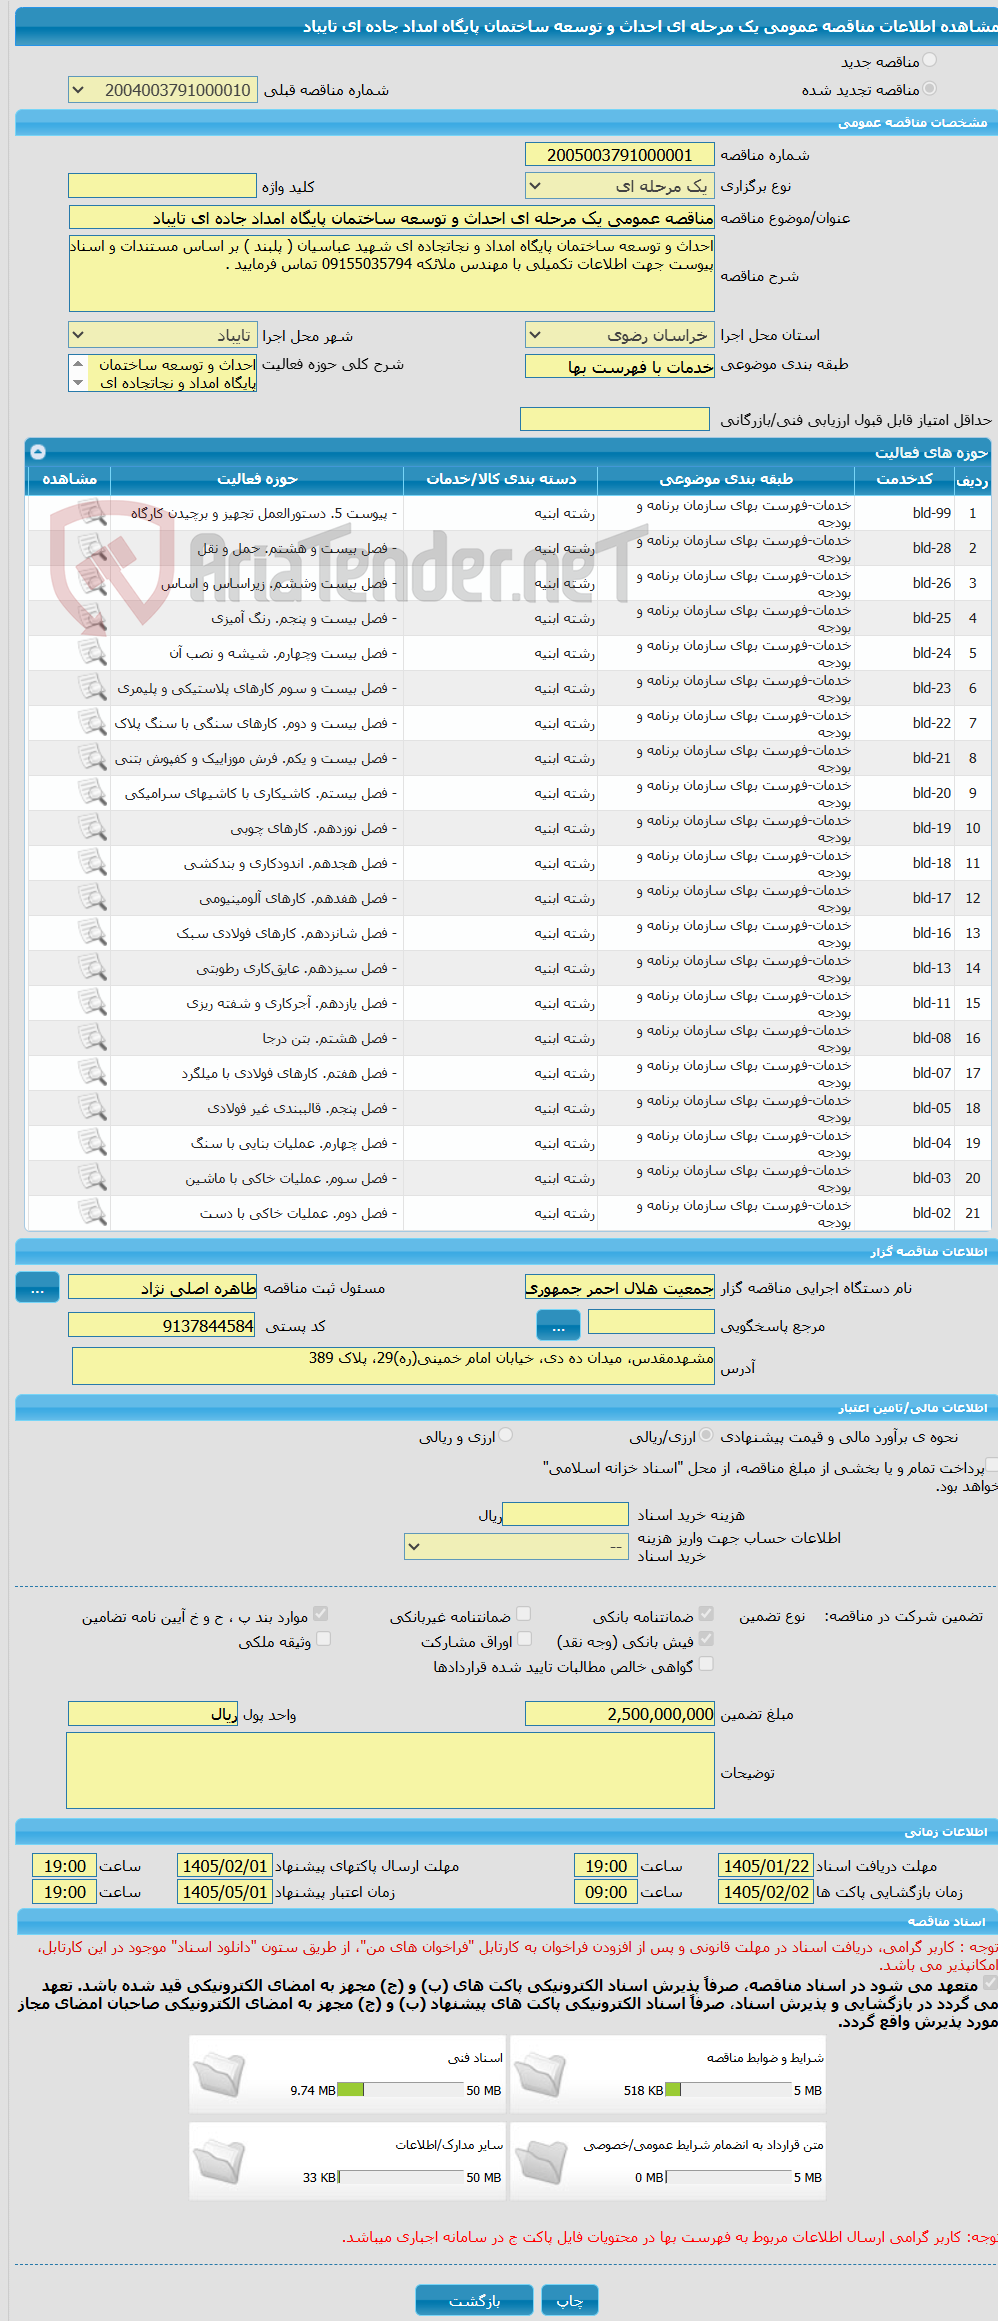The height and width of the screenshot is (2321, 998).
Task: Open view icon for row bld-23
Action: tap(92, 688)
